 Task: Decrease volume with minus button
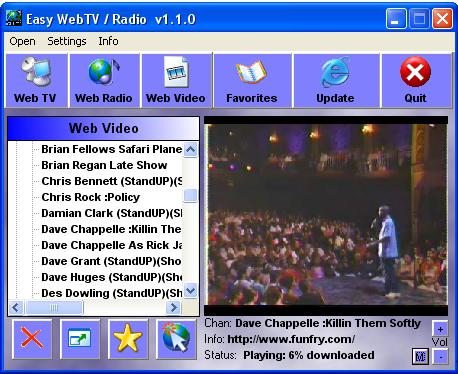440,357
